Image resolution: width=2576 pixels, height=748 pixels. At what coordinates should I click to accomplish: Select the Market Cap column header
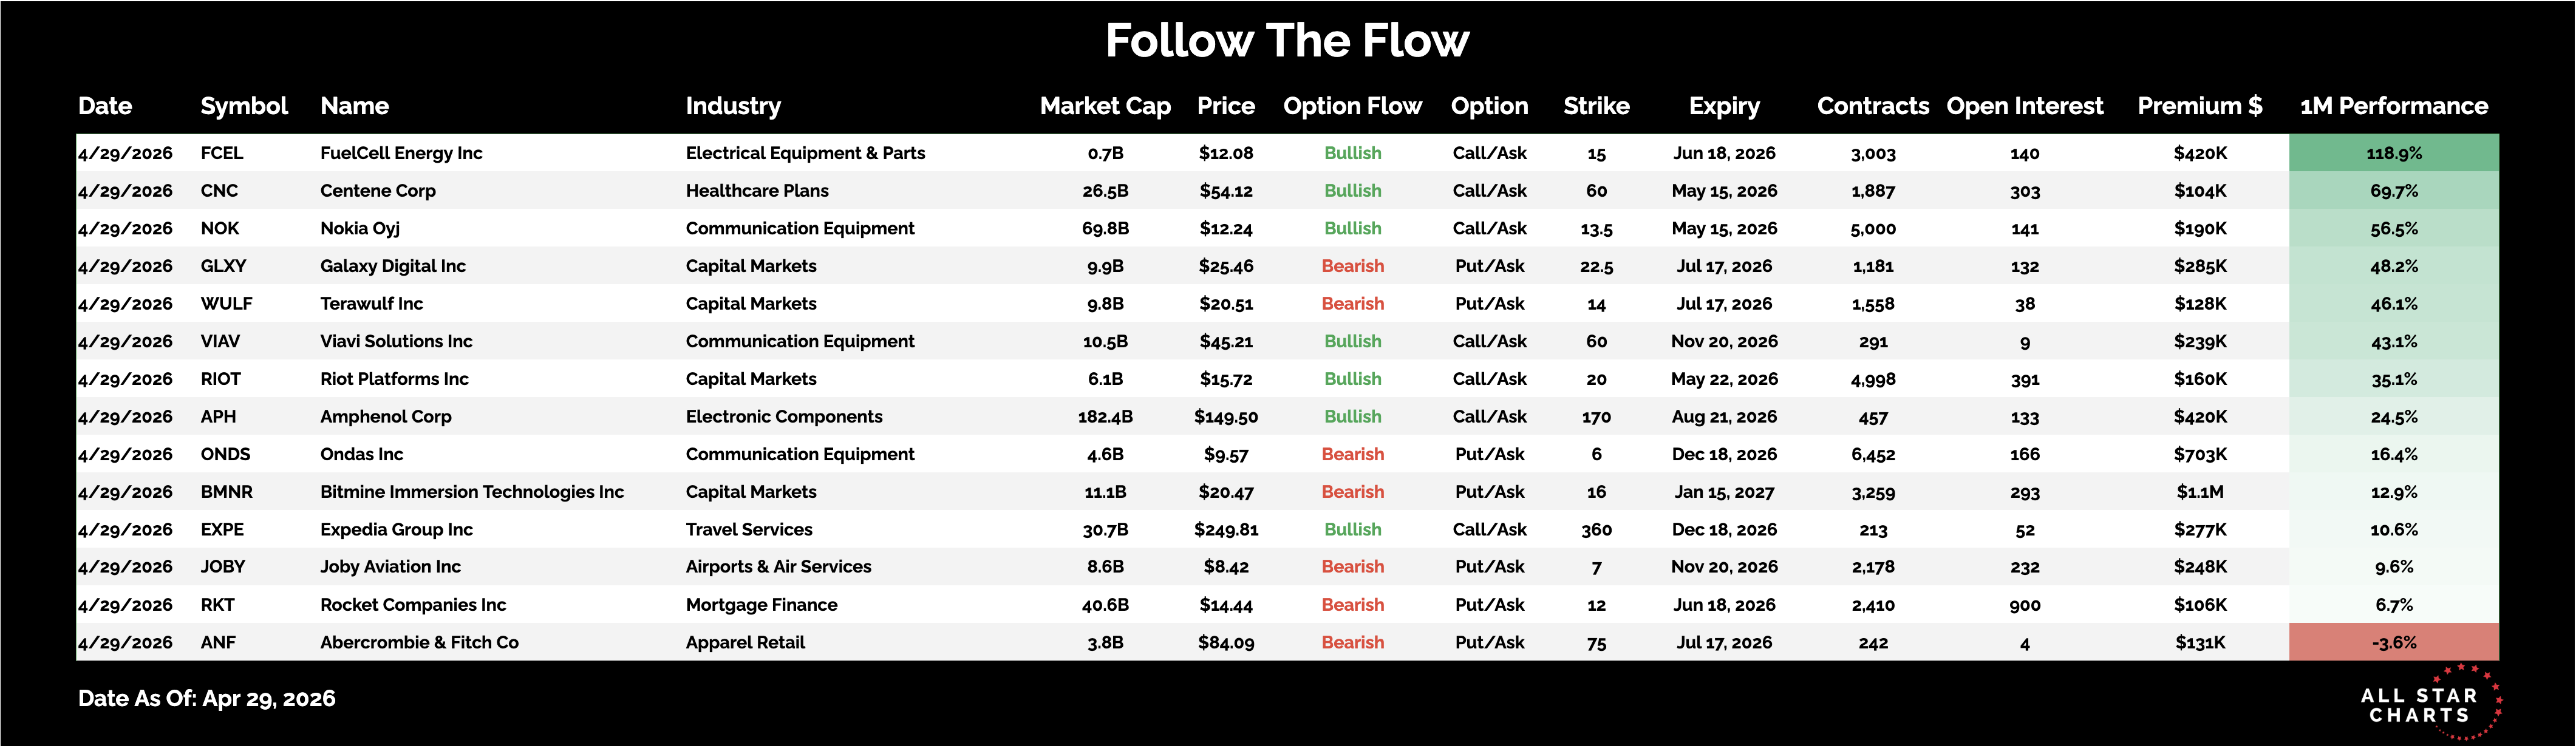click(x=1105, y=106)
